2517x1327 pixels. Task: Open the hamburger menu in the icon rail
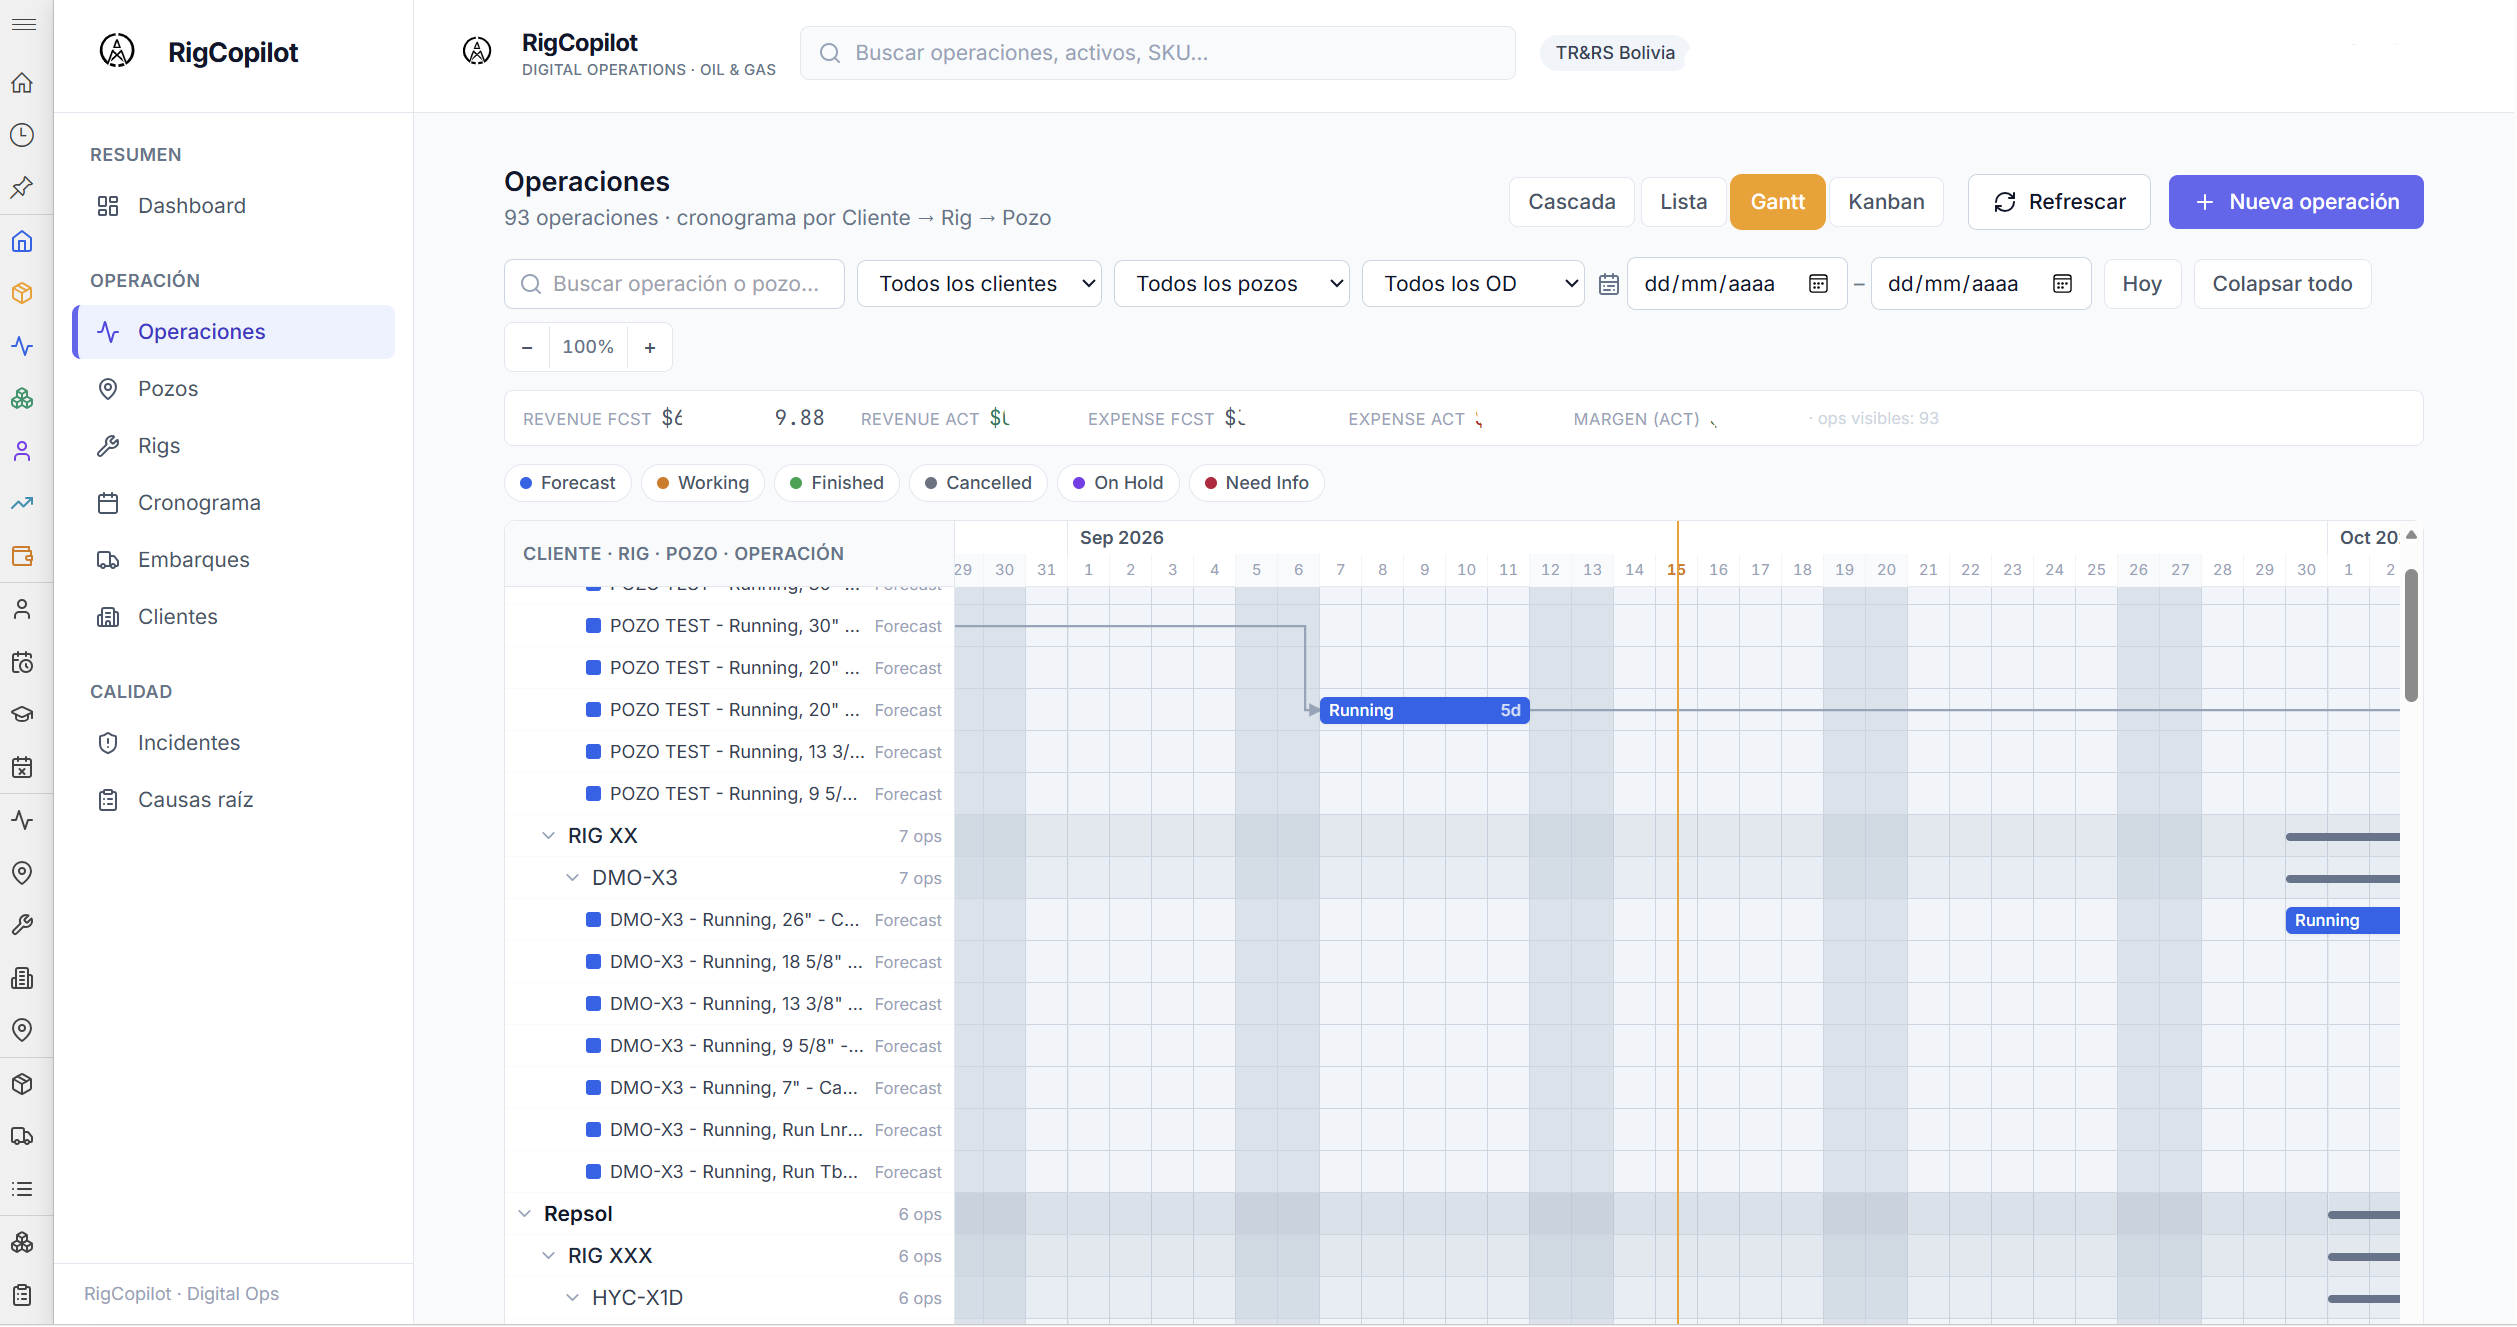23,24
